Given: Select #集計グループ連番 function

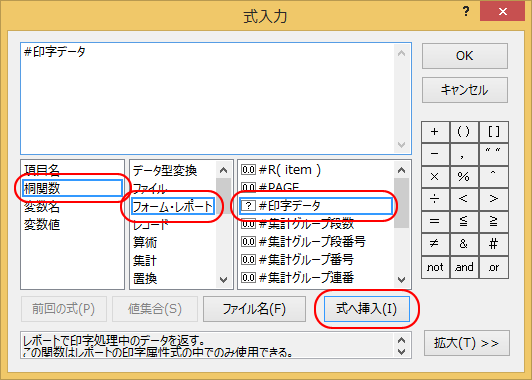Looking at the screenshot, I should click(x=316, y=278).
